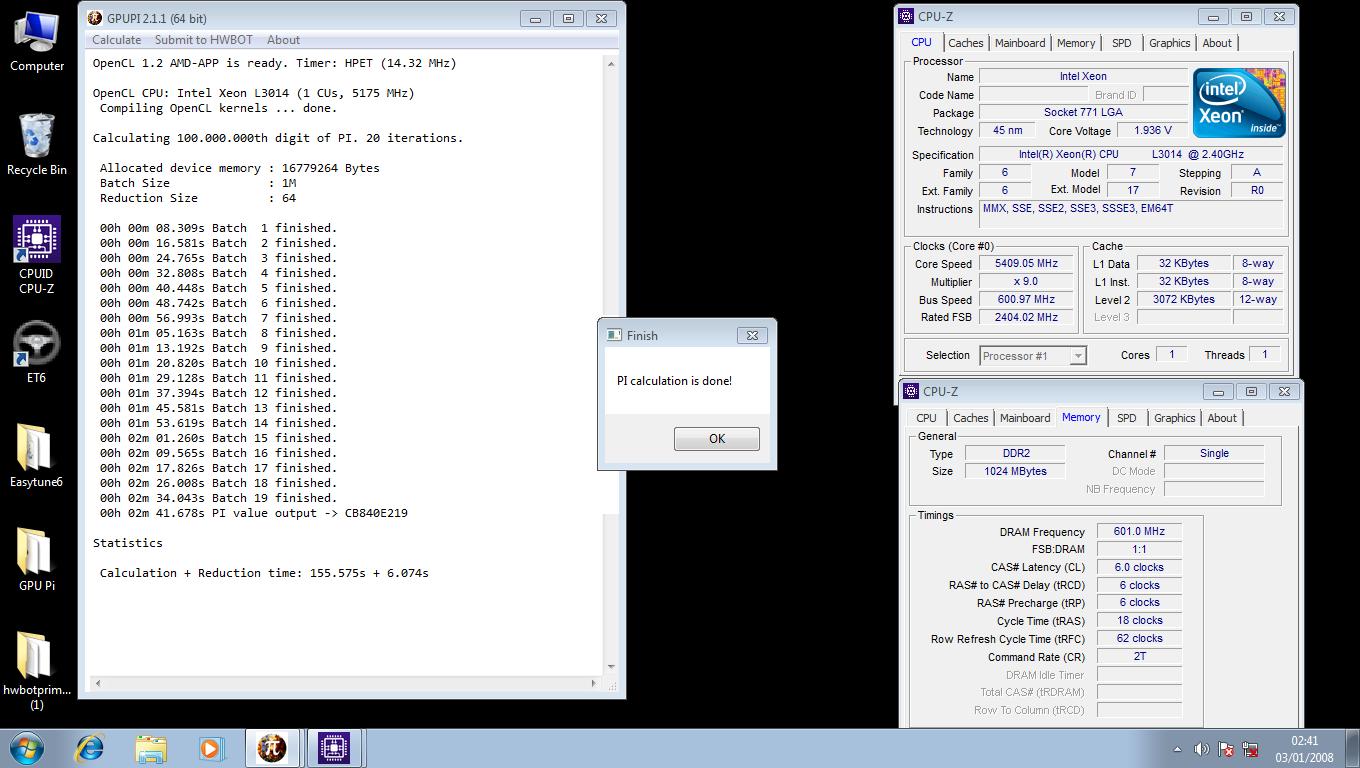Maximize the top CPU-Z window
The image size is (1360, 768).
tap(1246, 16)
